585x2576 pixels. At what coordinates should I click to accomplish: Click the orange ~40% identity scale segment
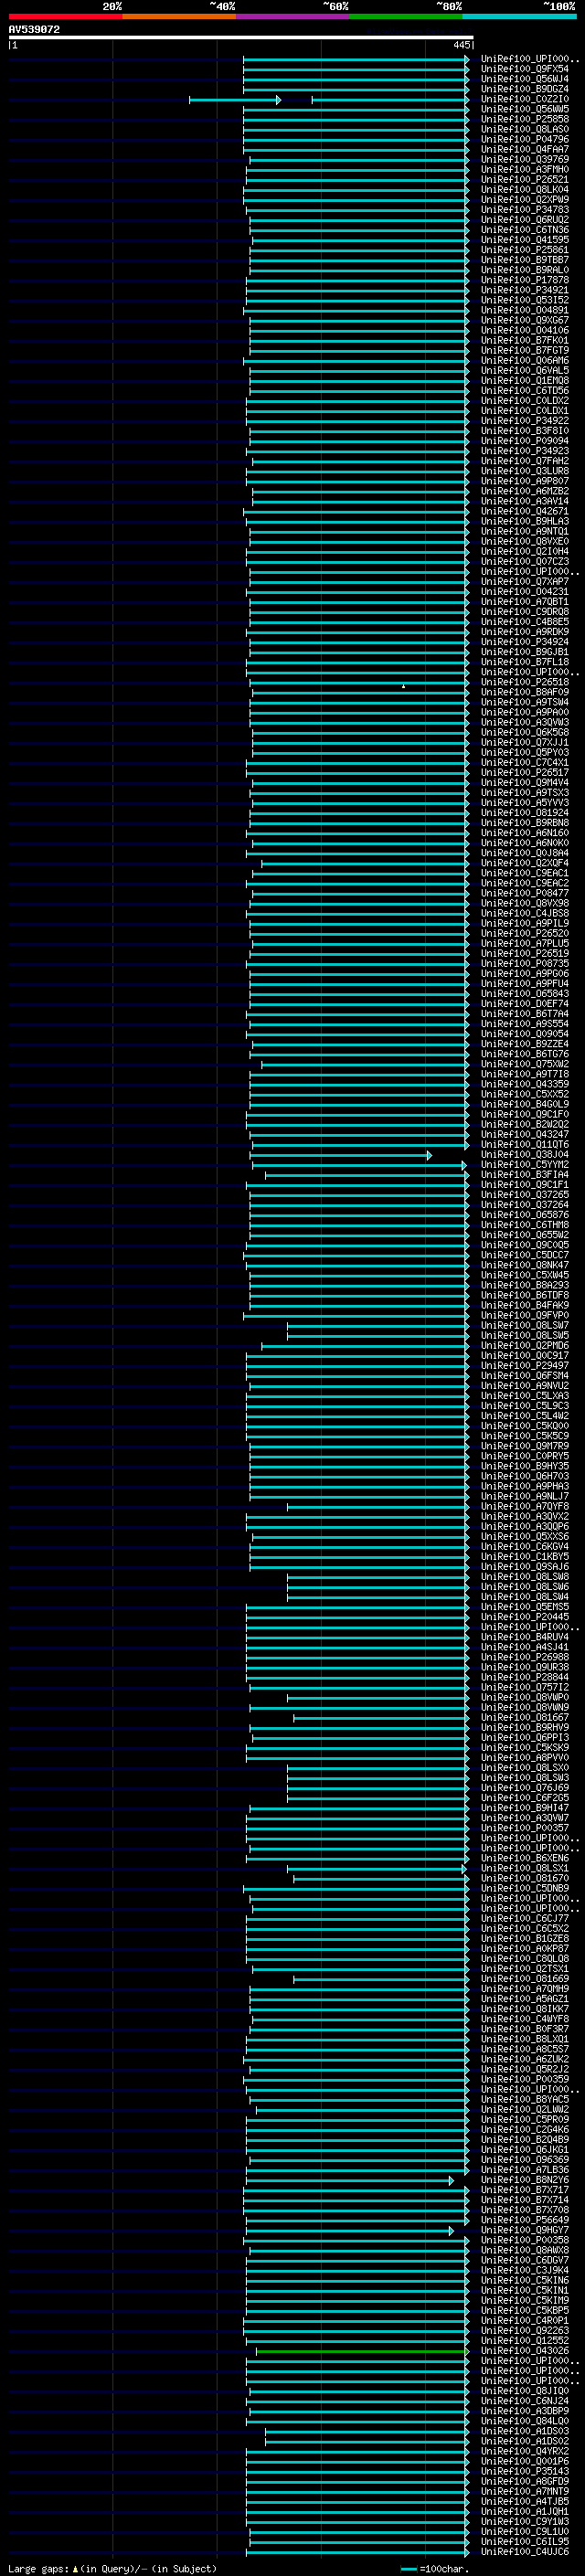[179, 16]
